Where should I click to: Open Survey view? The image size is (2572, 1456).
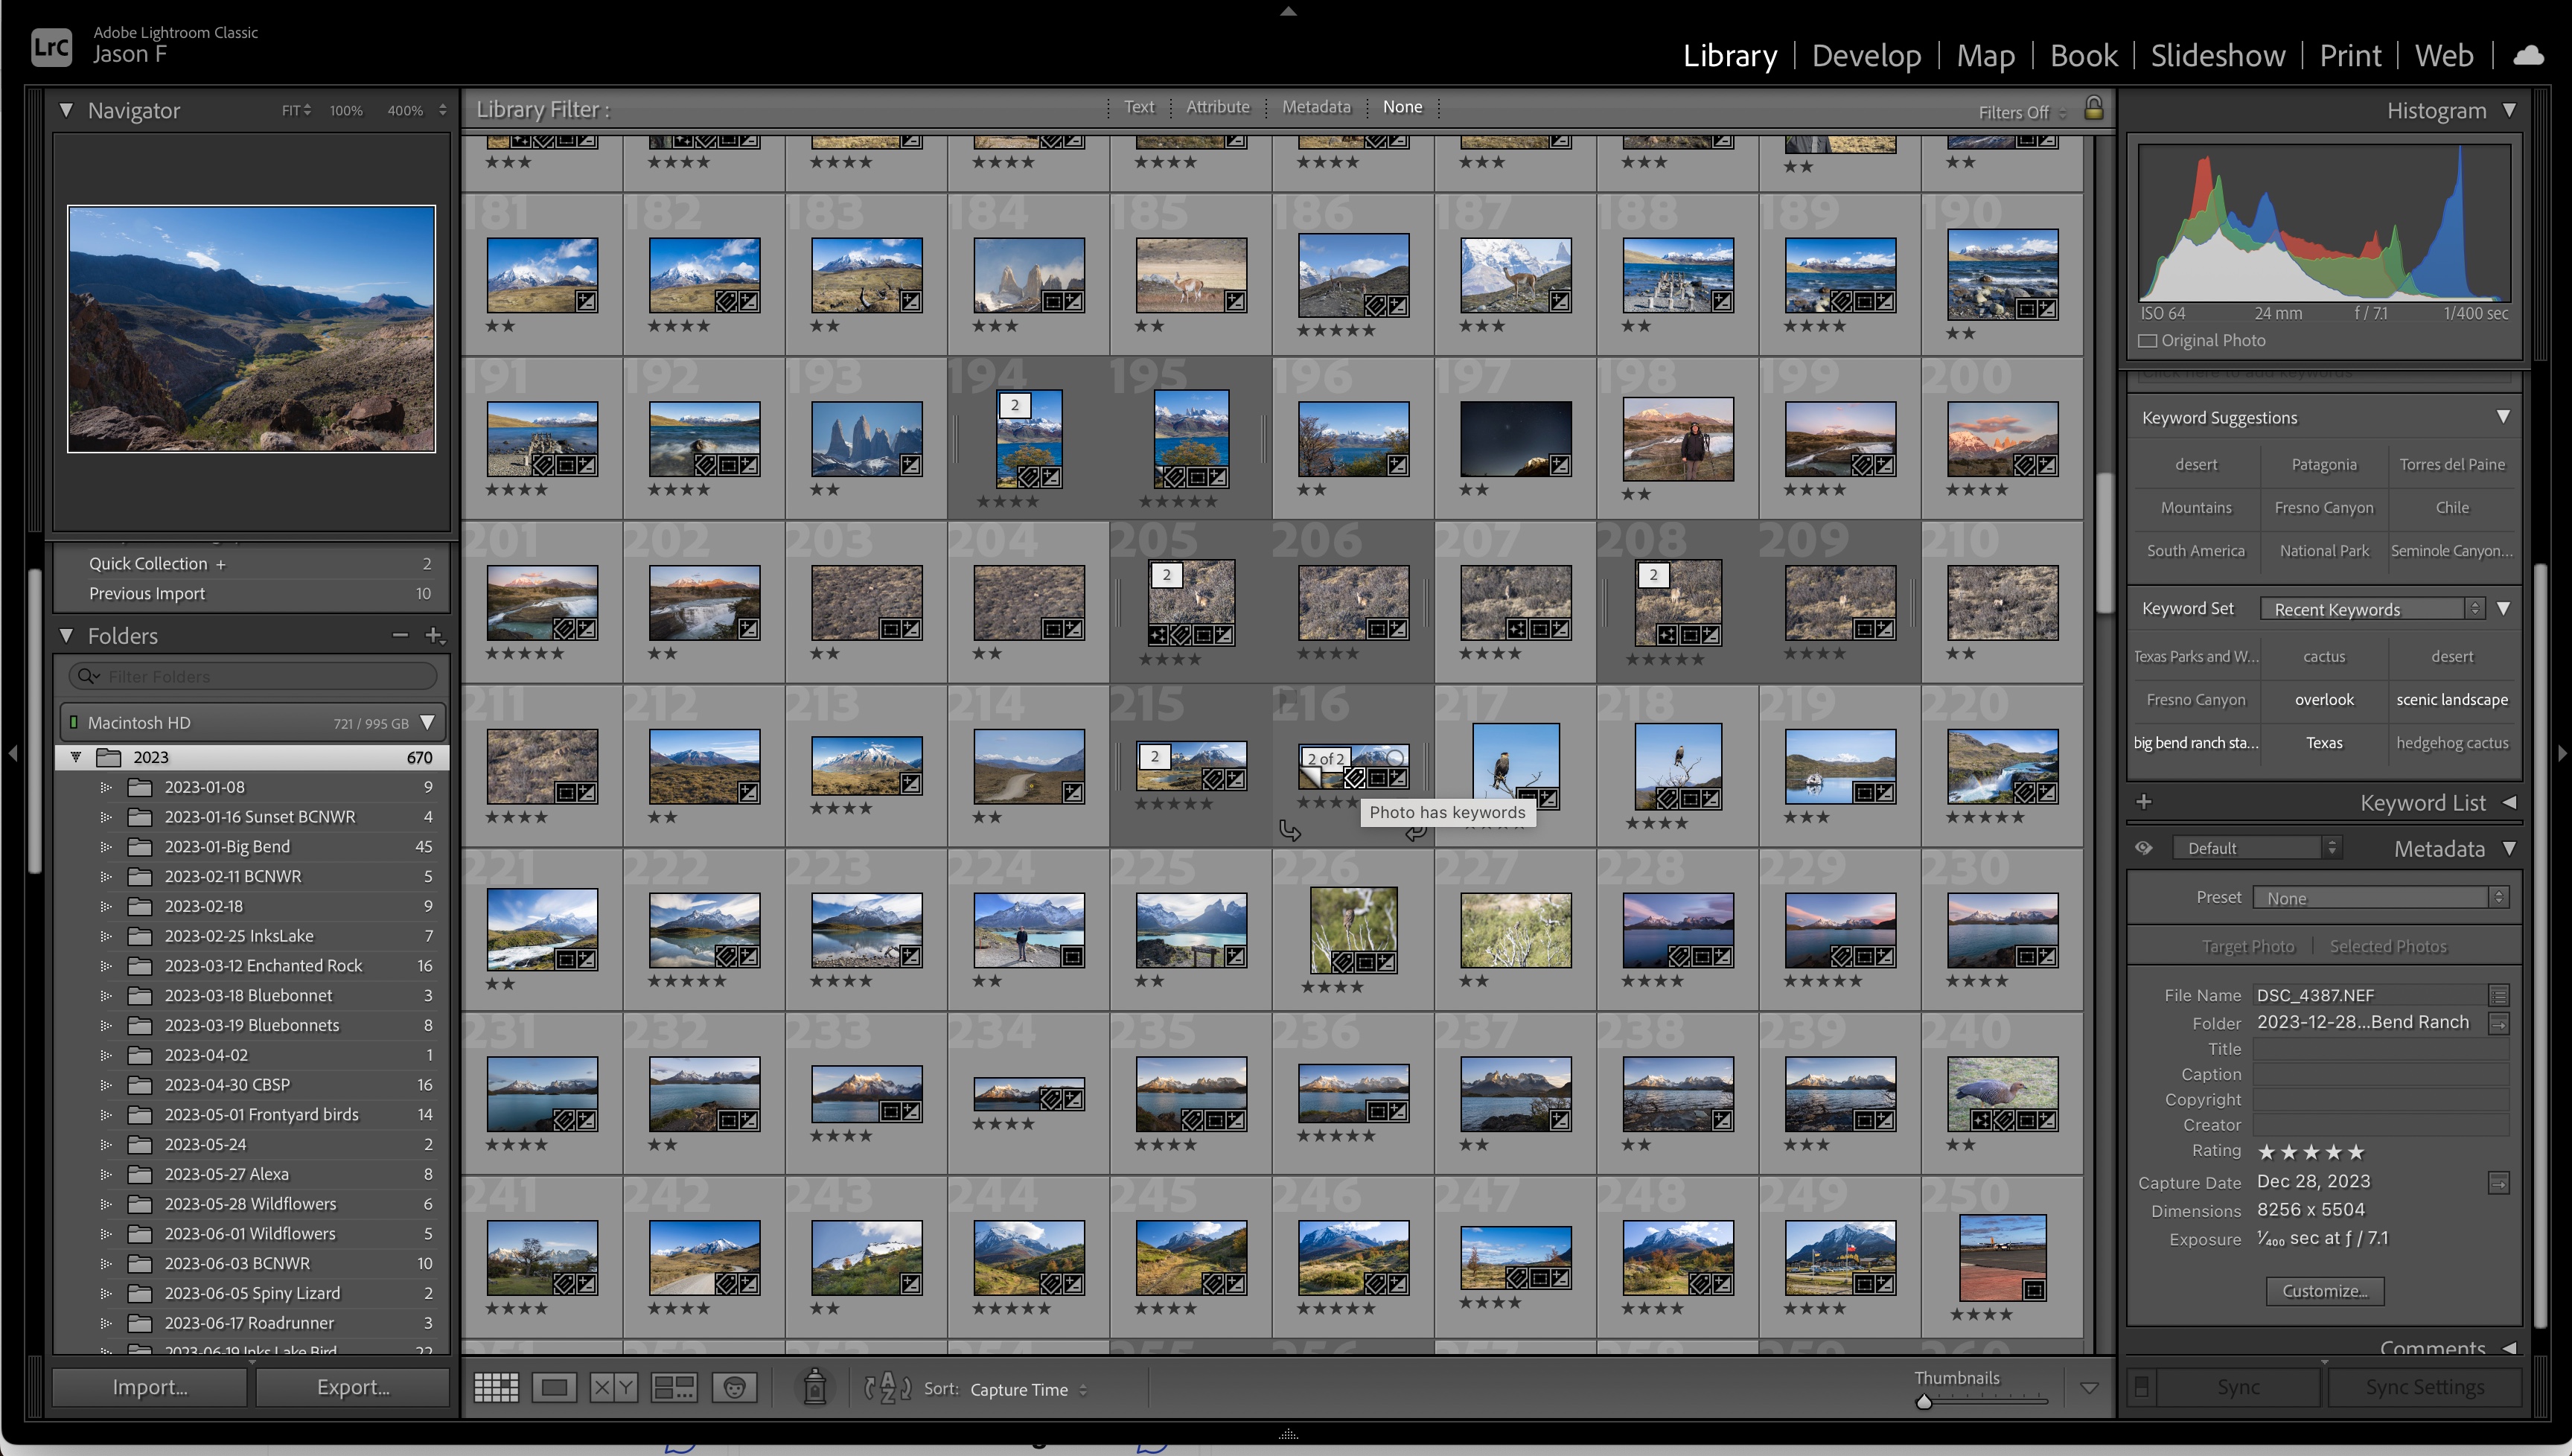673,1388
